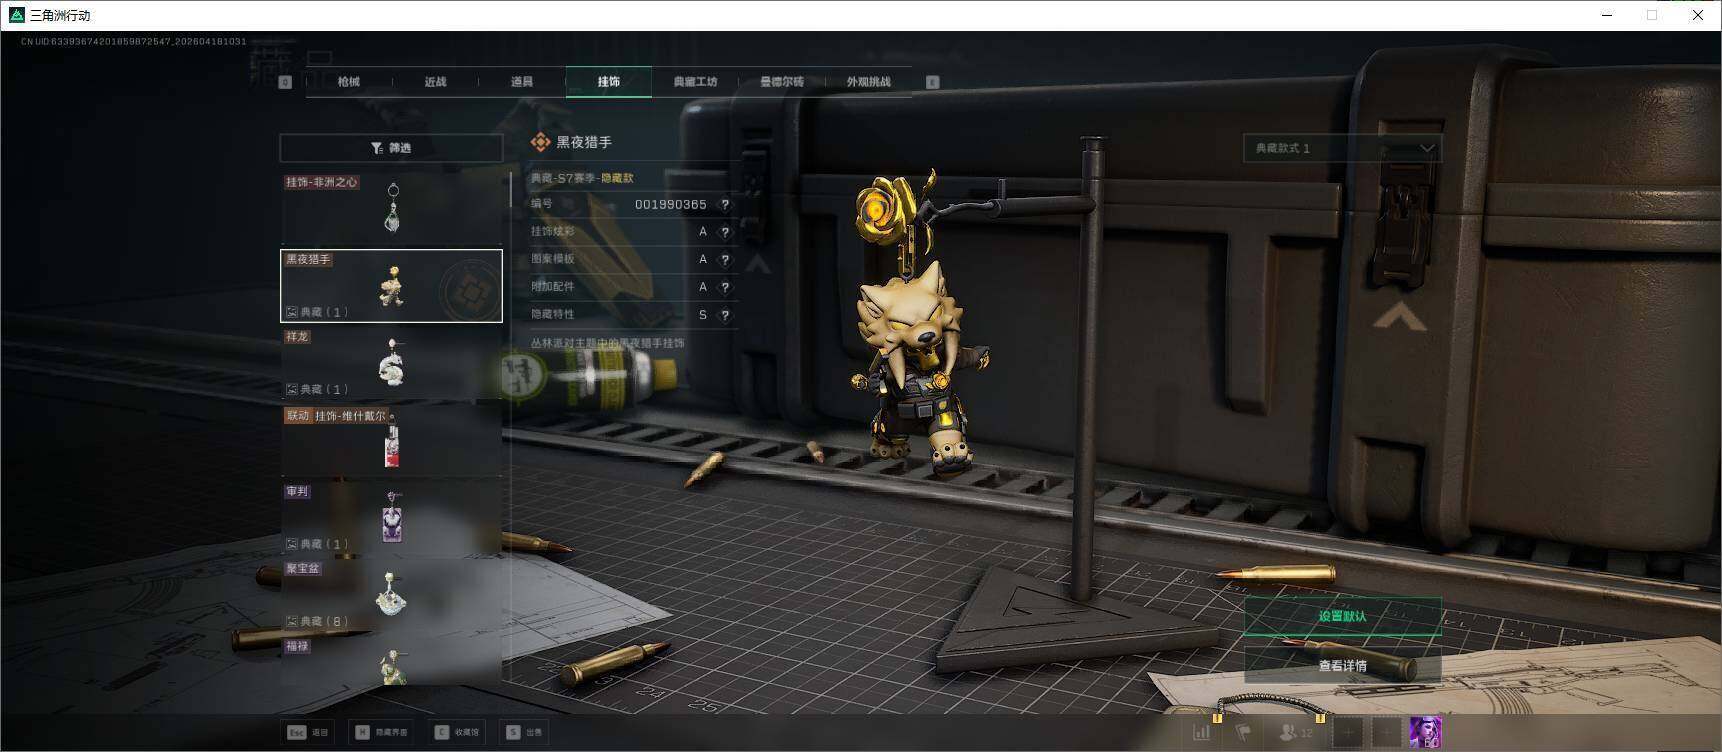Click the 丛林派对主题中的黑夜猎手挂饰 description
Screen dimensions: 1722x752
[607, 343]
